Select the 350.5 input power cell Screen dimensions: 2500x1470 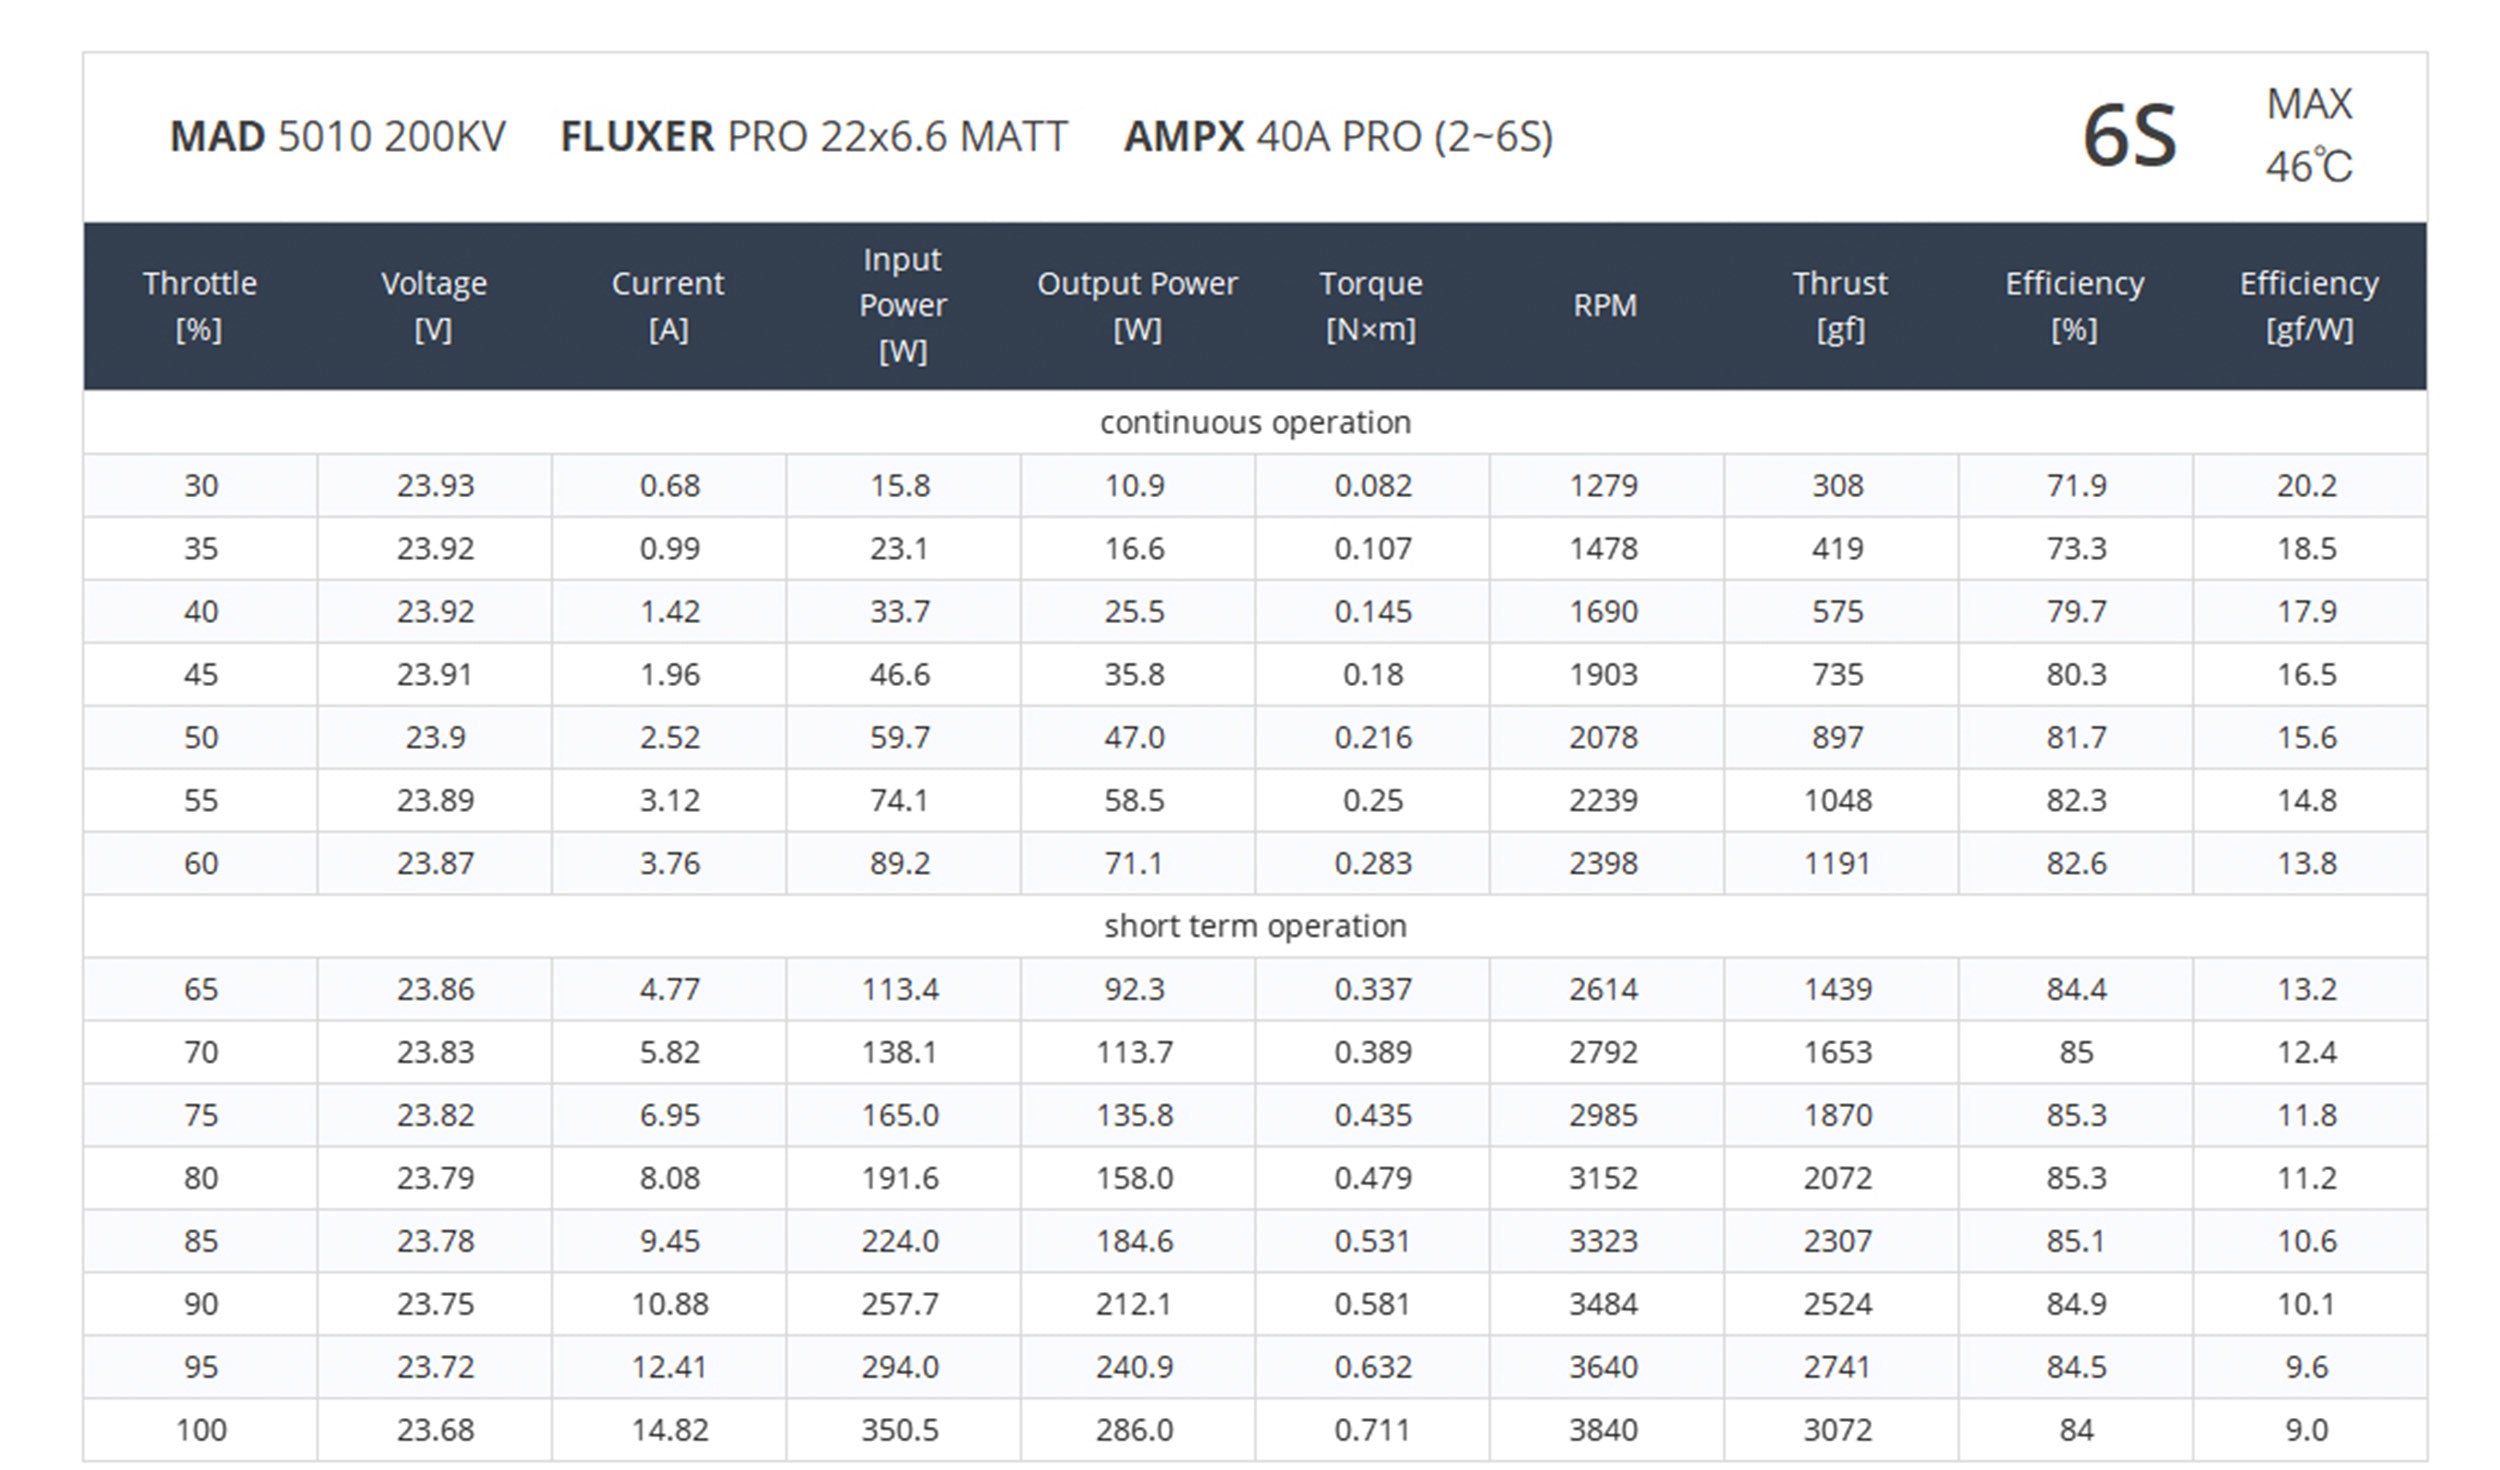click(x=900, y=1431)
